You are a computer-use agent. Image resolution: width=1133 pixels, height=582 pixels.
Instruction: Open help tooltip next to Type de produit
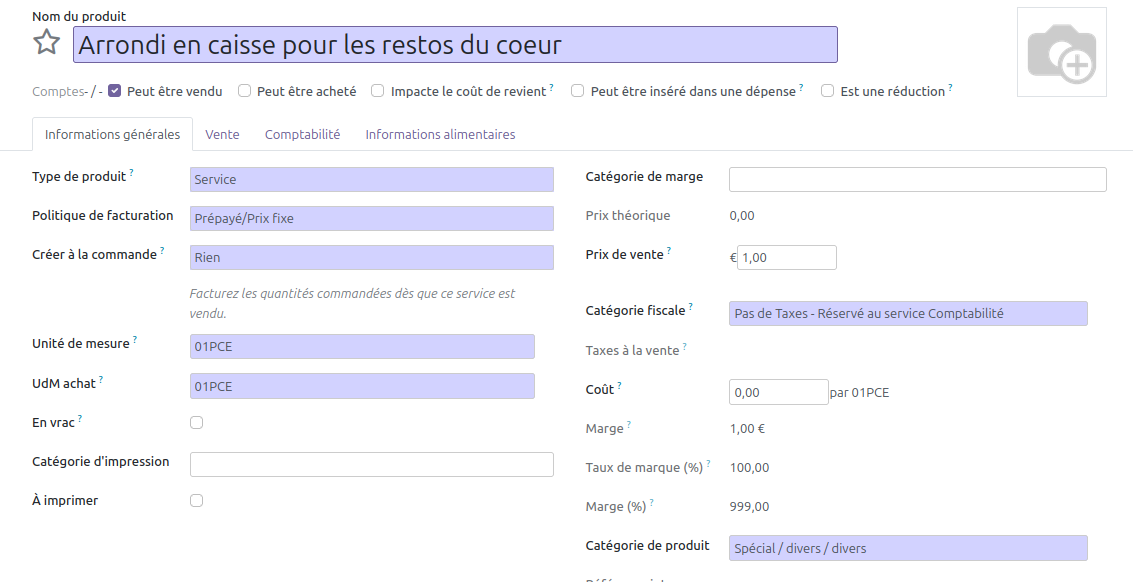pyautogui.click(x=132, y=173)
